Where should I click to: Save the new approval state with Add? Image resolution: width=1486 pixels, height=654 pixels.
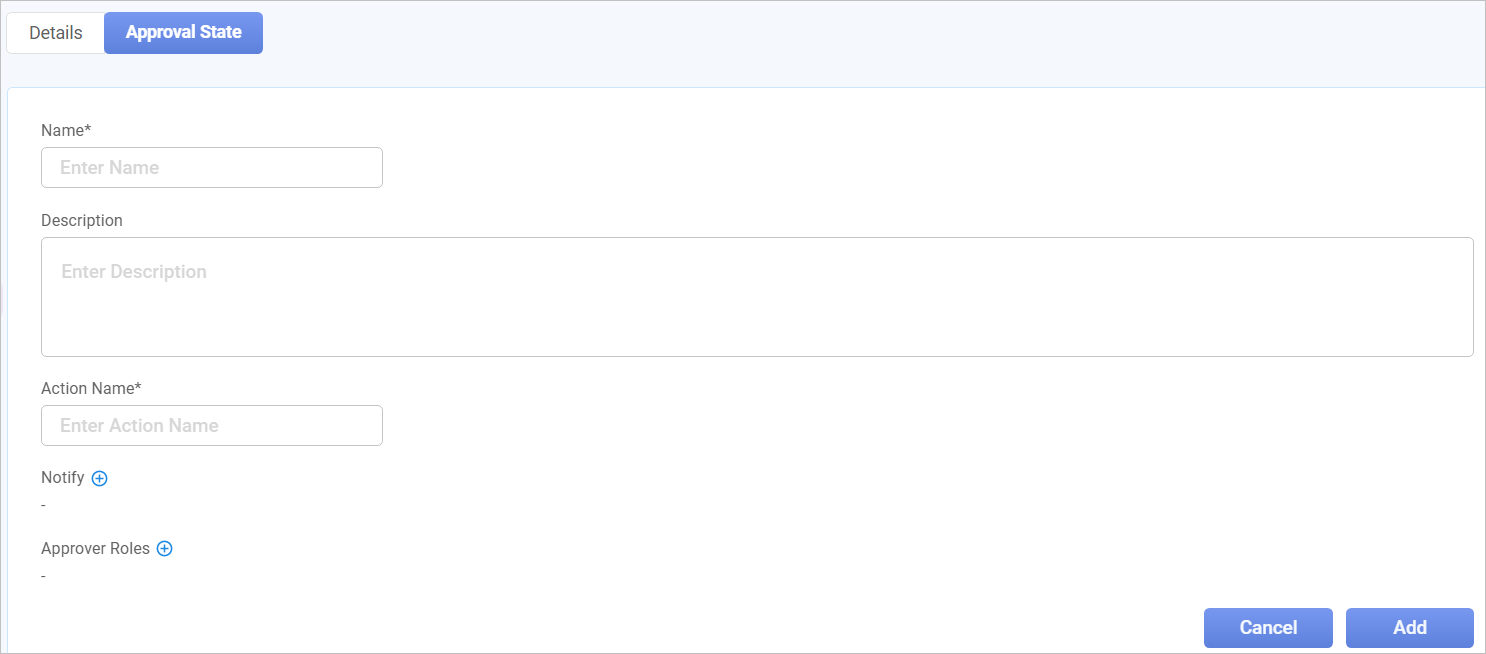[1409, 628]
